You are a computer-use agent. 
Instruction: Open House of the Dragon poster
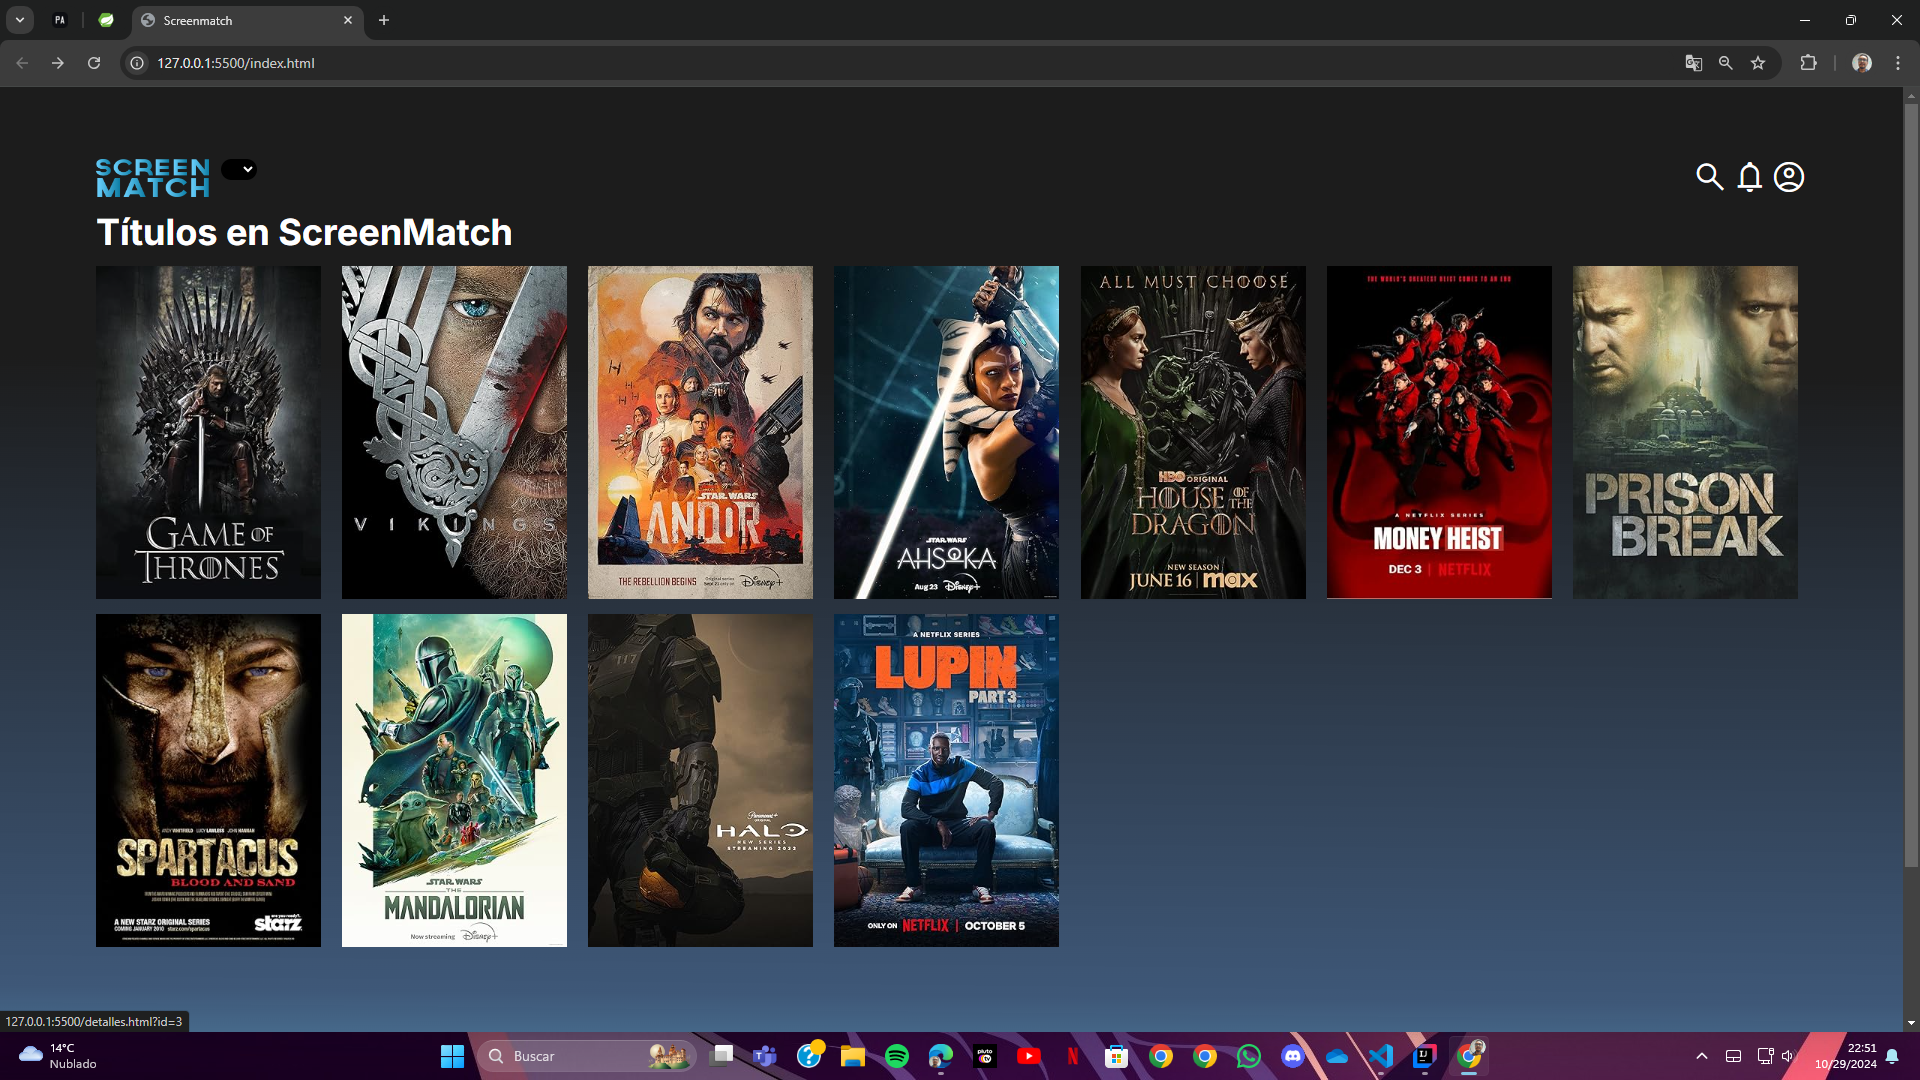[1193, 432]
